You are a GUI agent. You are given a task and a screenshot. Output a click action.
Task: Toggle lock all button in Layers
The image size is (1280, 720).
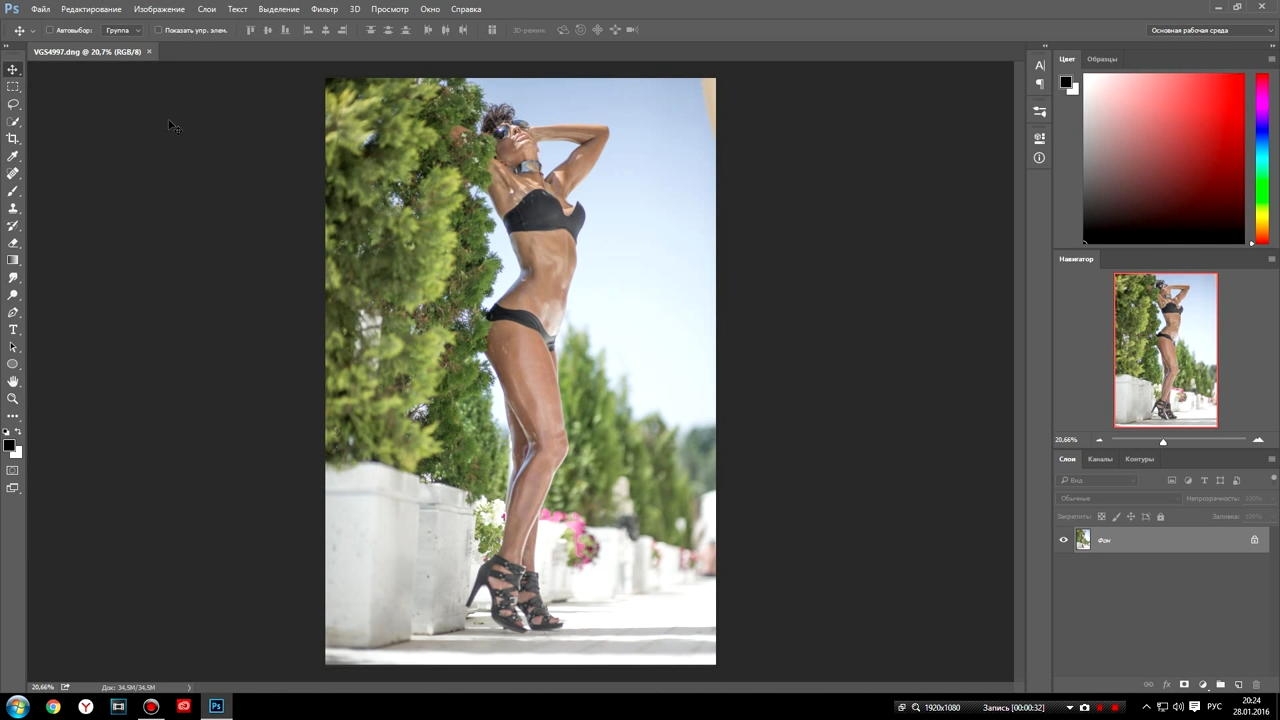[1160, 517]
